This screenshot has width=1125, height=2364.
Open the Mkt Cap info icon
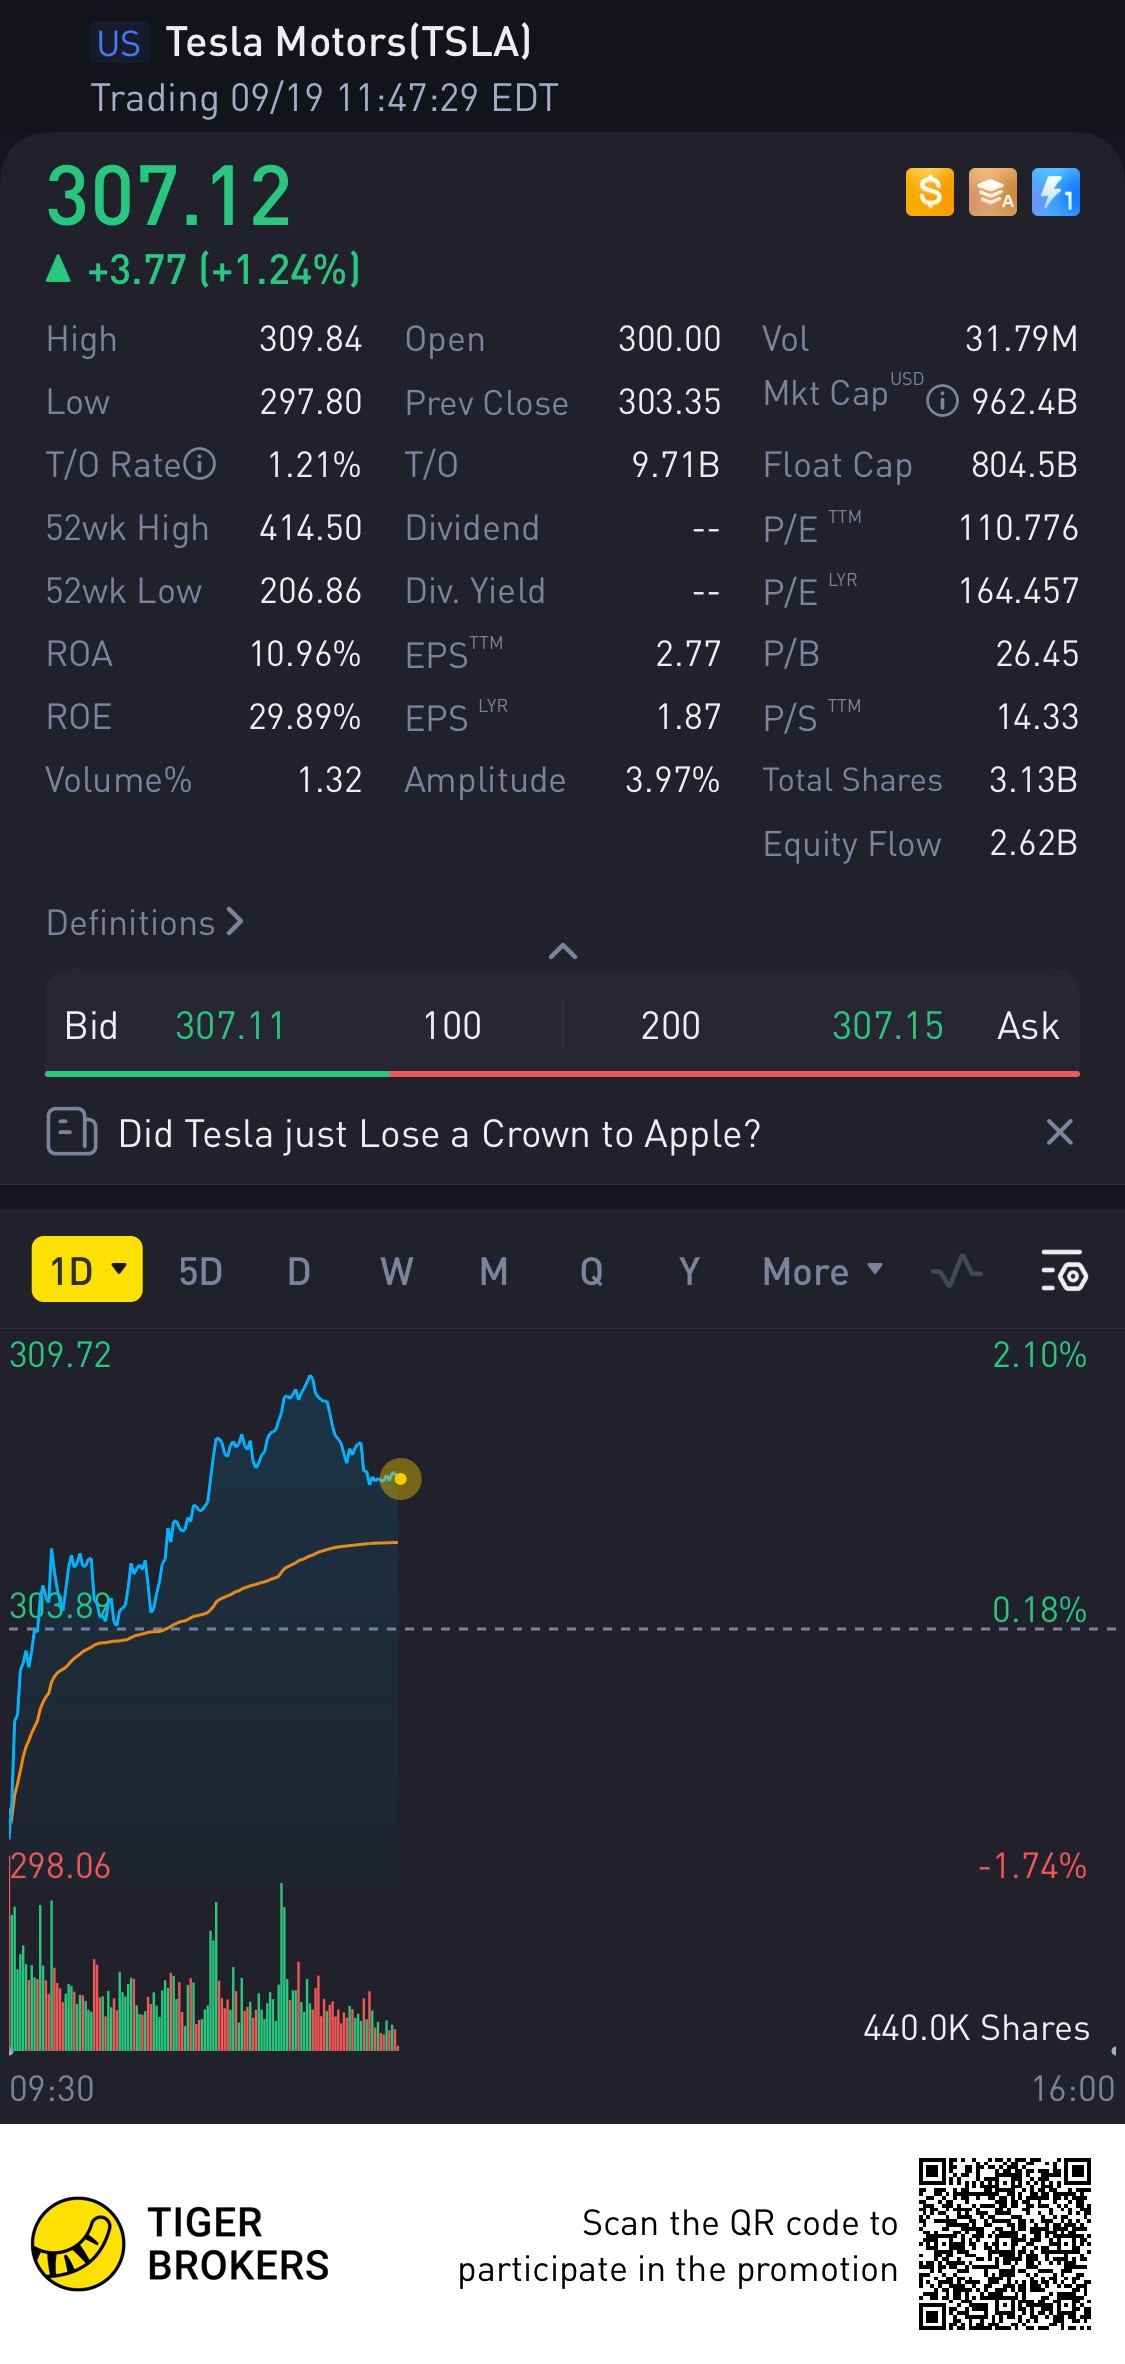click(x=942, y=402)
